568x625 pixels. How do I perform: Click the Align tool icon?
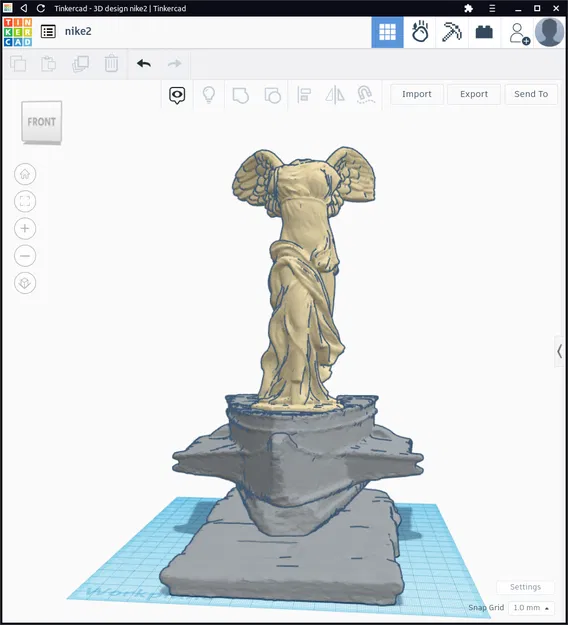304,95
